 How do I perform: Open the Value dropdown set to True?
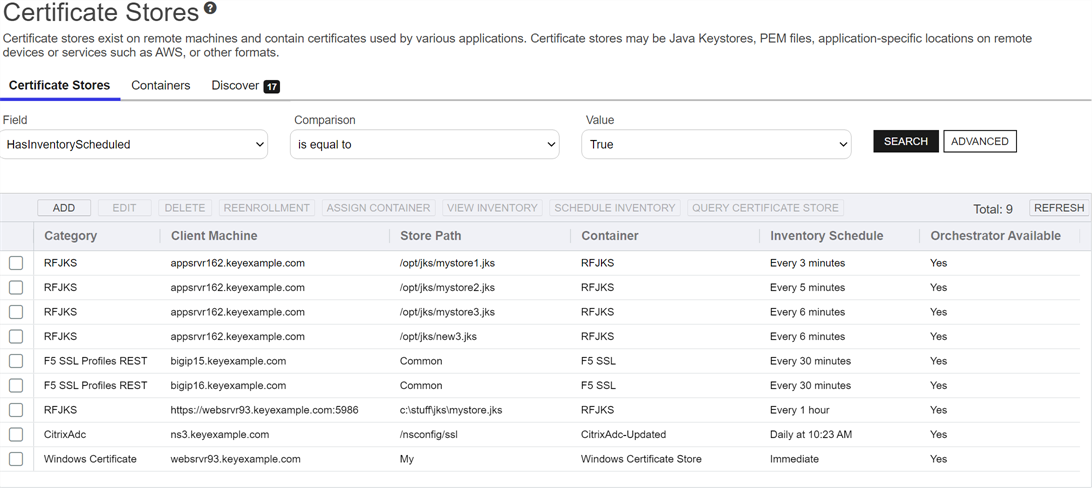pyautogui.click(x=716, y=144)
